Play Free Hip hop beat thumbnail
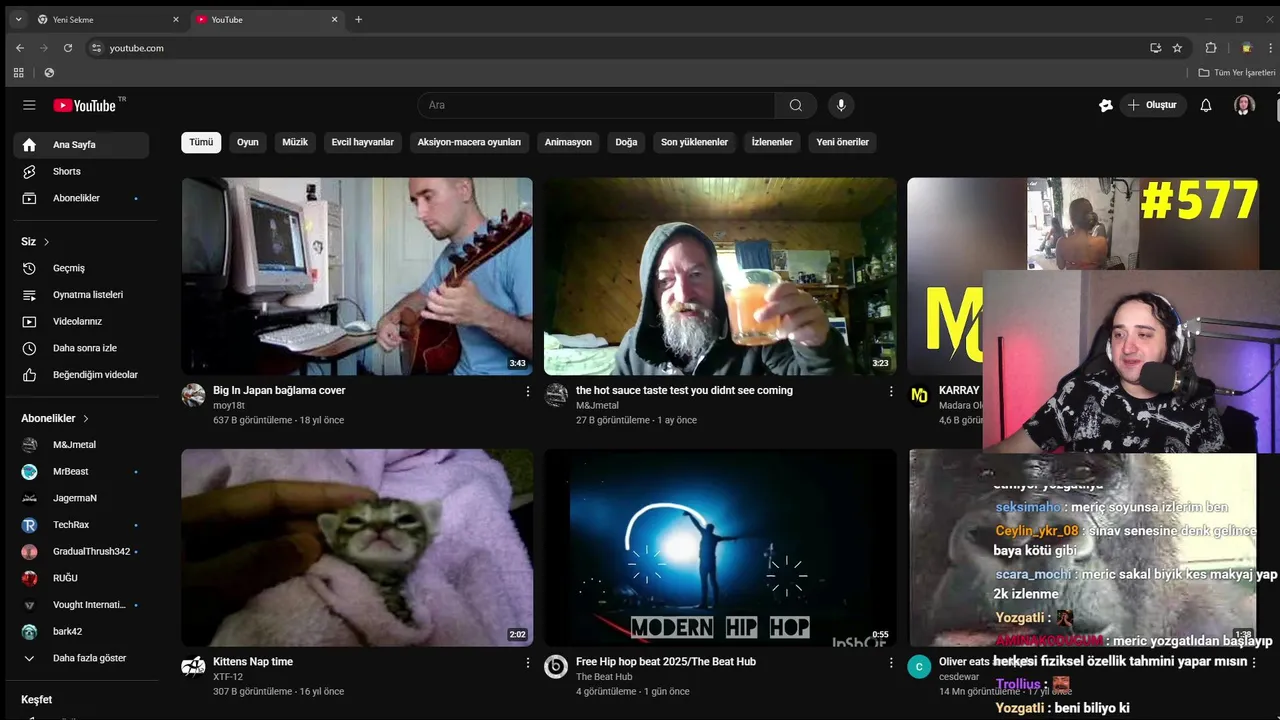 click(x=720, y=547)
